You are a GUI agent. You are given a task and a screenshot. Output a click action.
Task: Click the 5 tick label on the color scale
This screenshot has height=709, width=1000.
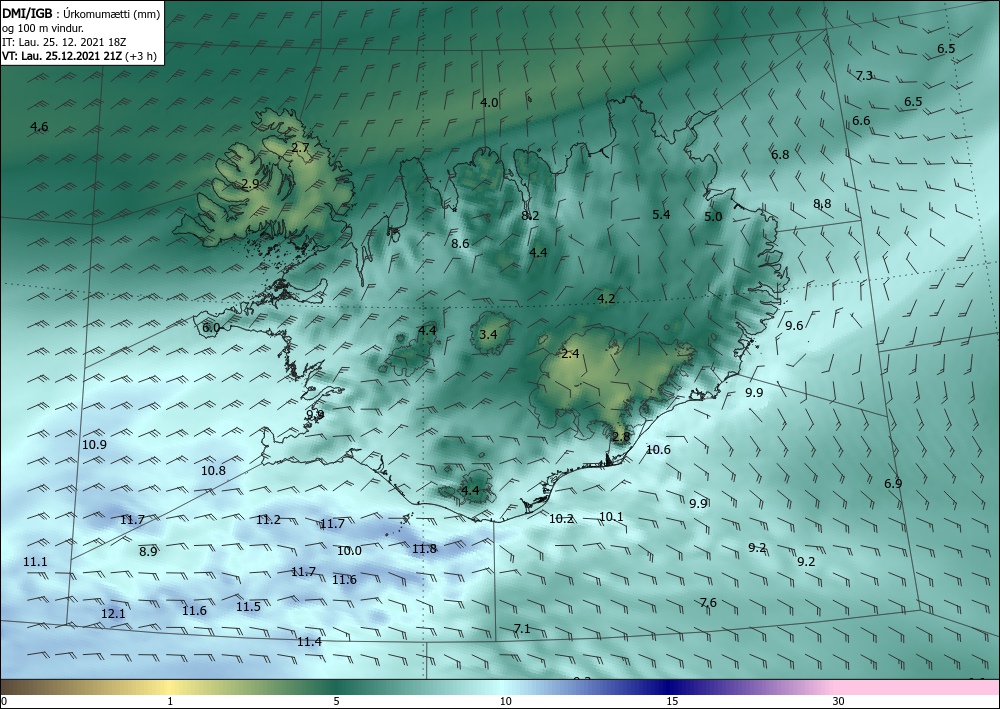(336, 701)
